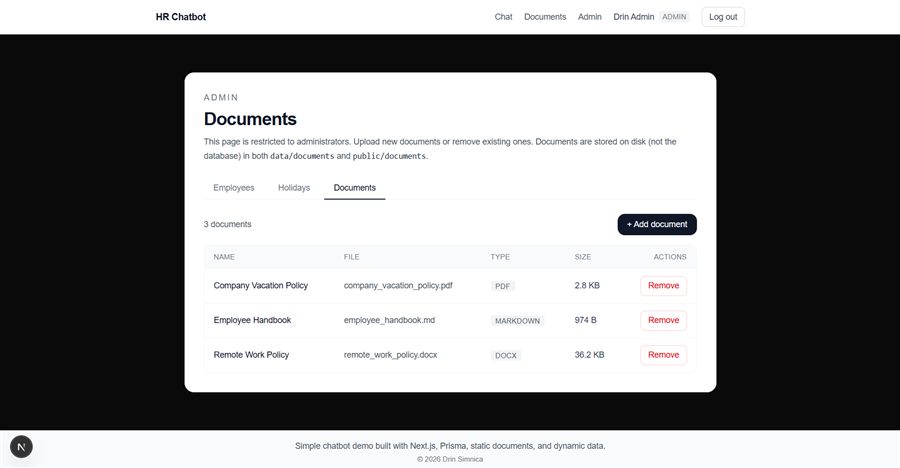Screen dimensions: 900x468
Task: Open the Next.js dev tools badge icon
Action: (x=21, y=447)
